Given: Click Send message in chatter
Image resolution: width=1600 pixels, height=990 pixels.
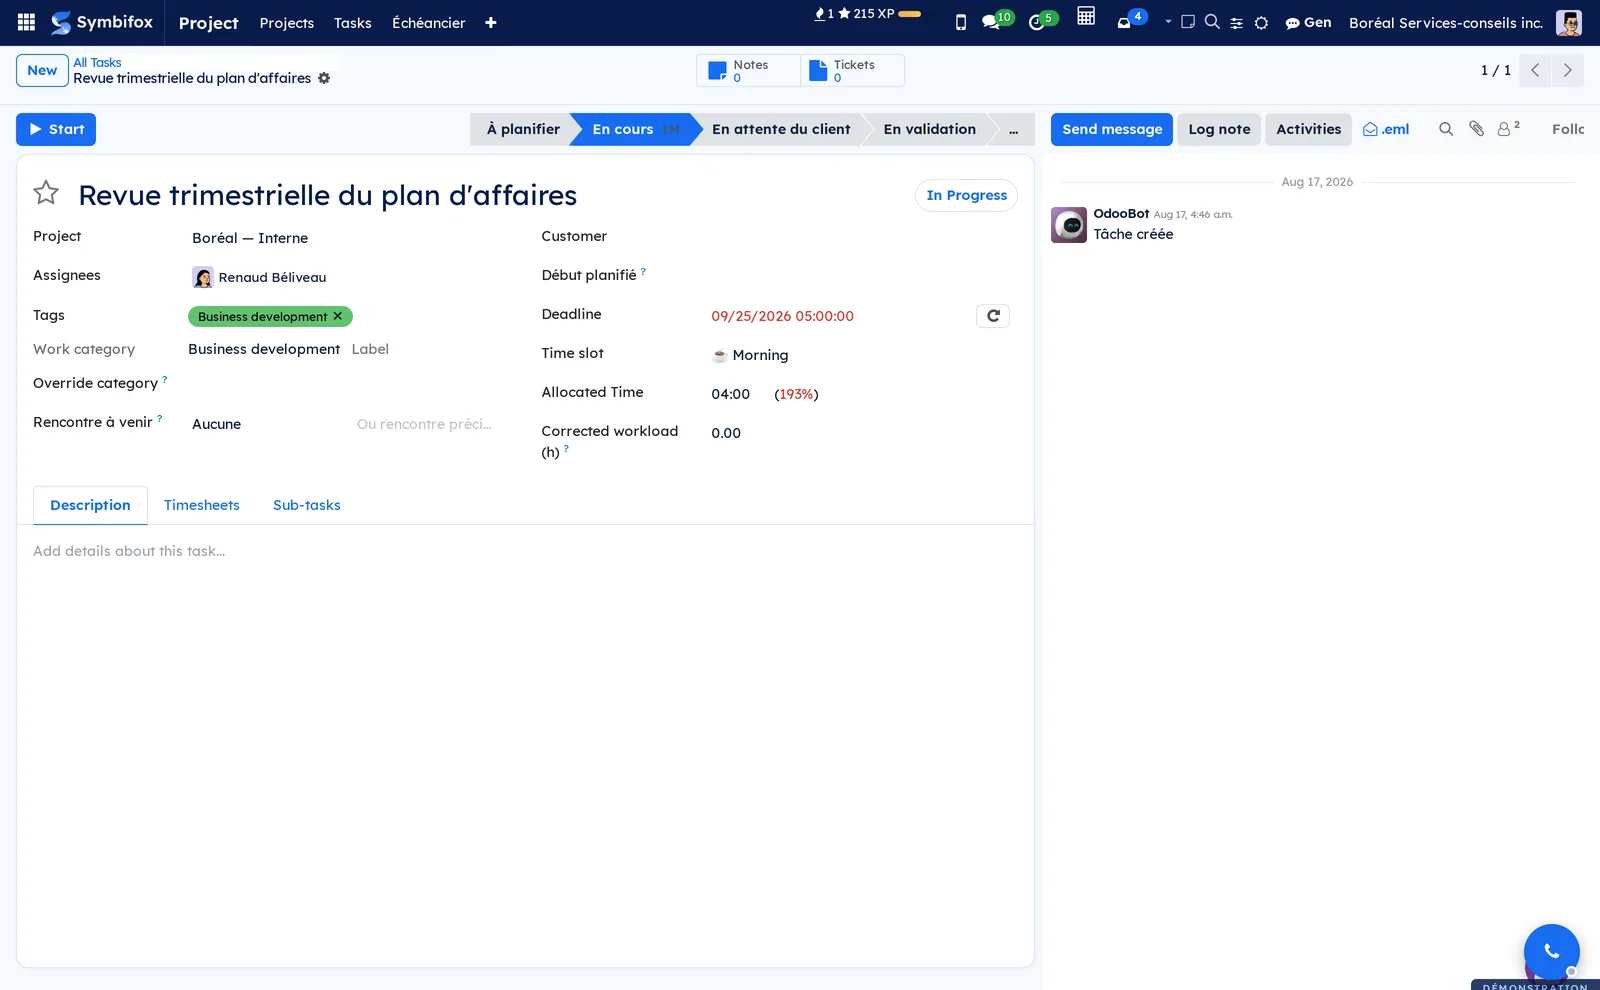Looking at the screenshot, I should coord(1112,129).
